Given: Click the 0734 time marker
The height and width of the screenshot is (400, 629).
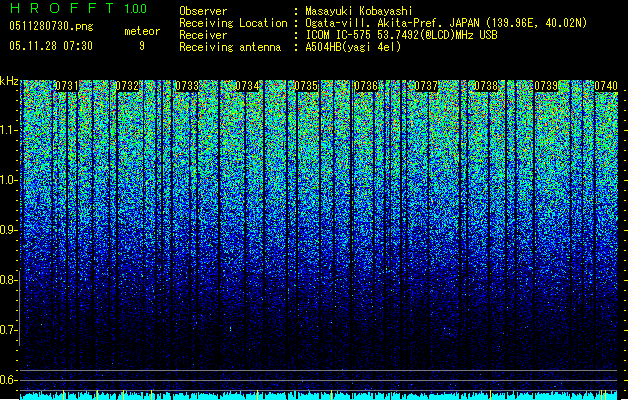Looking at the screenshot, I should click(x=247, y=86).
